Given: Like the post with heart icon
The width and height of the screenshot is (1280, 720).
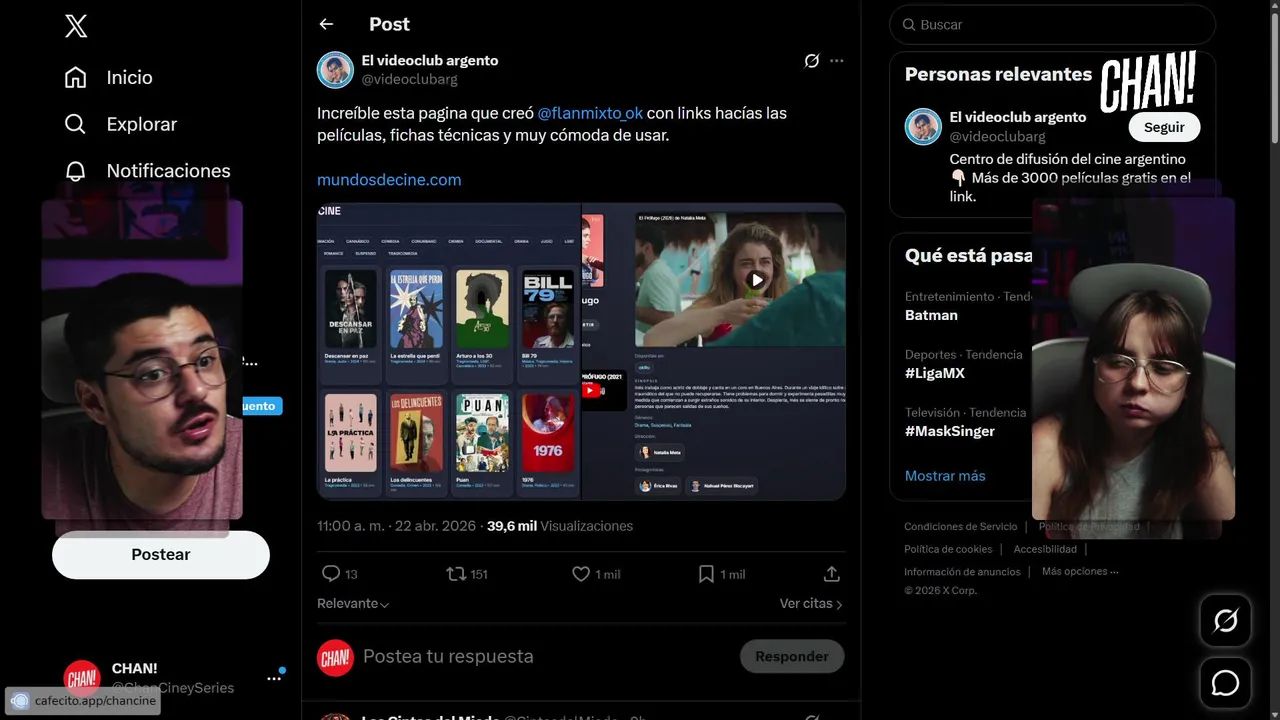Looking at the screenshot, I should coord(581,574).
